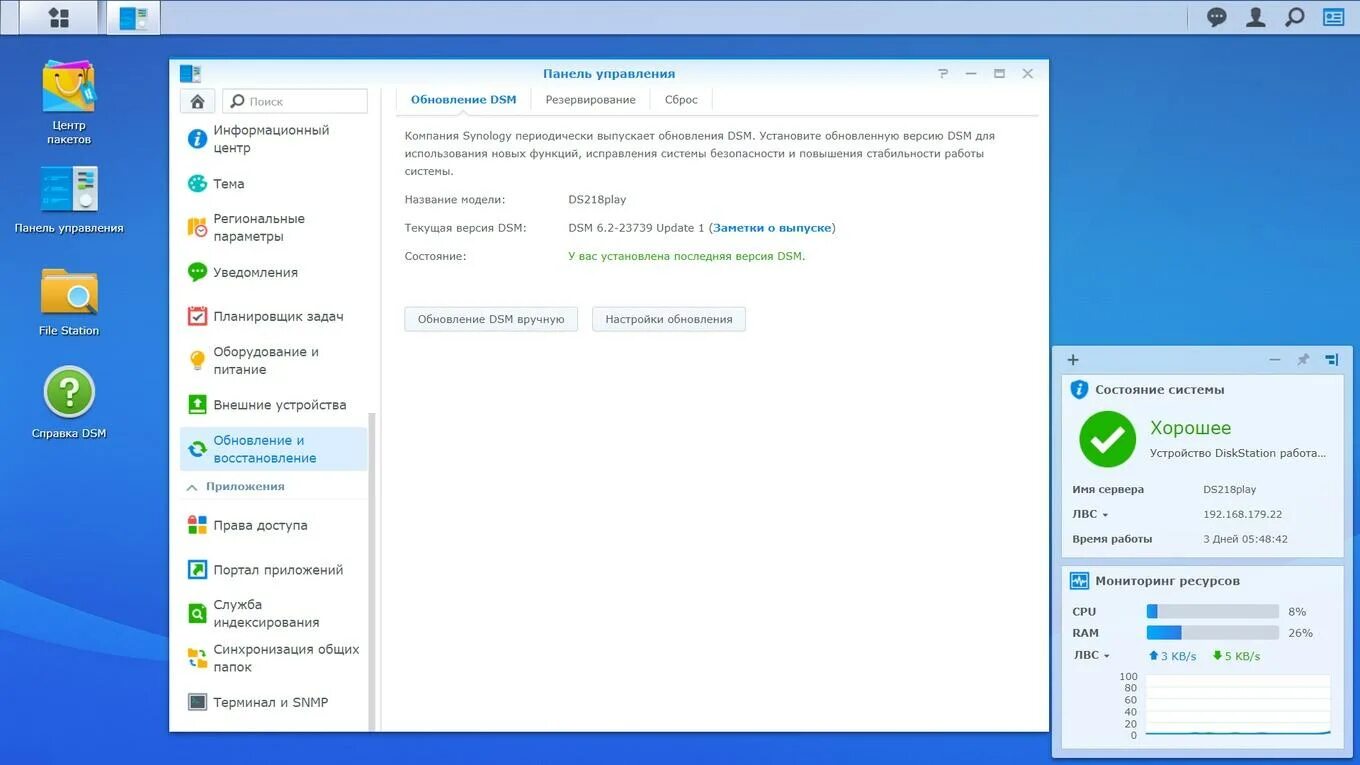
Task: Click IP address 192.168.179.22
Action: pos(1242,514)
